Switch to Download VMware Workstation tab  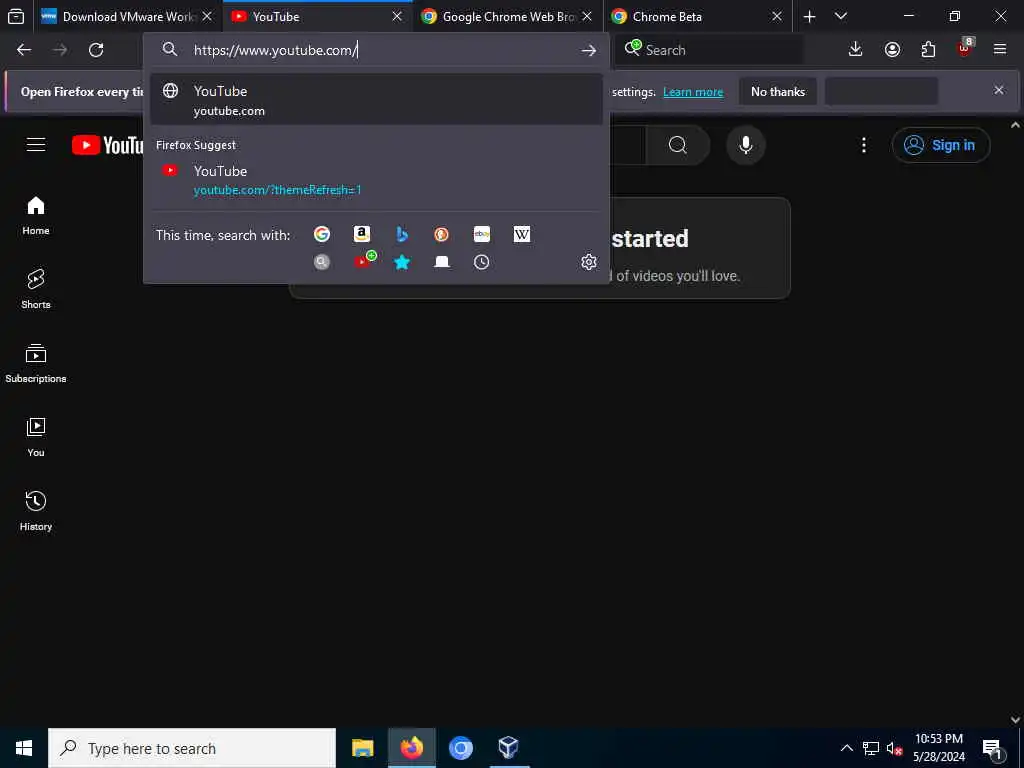(x=127, y=17)
